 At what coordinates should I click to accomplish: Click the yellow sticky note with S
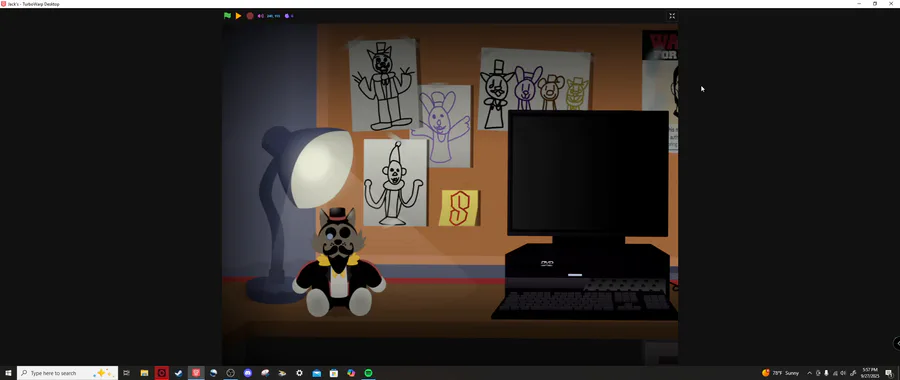tap(459, 208)
